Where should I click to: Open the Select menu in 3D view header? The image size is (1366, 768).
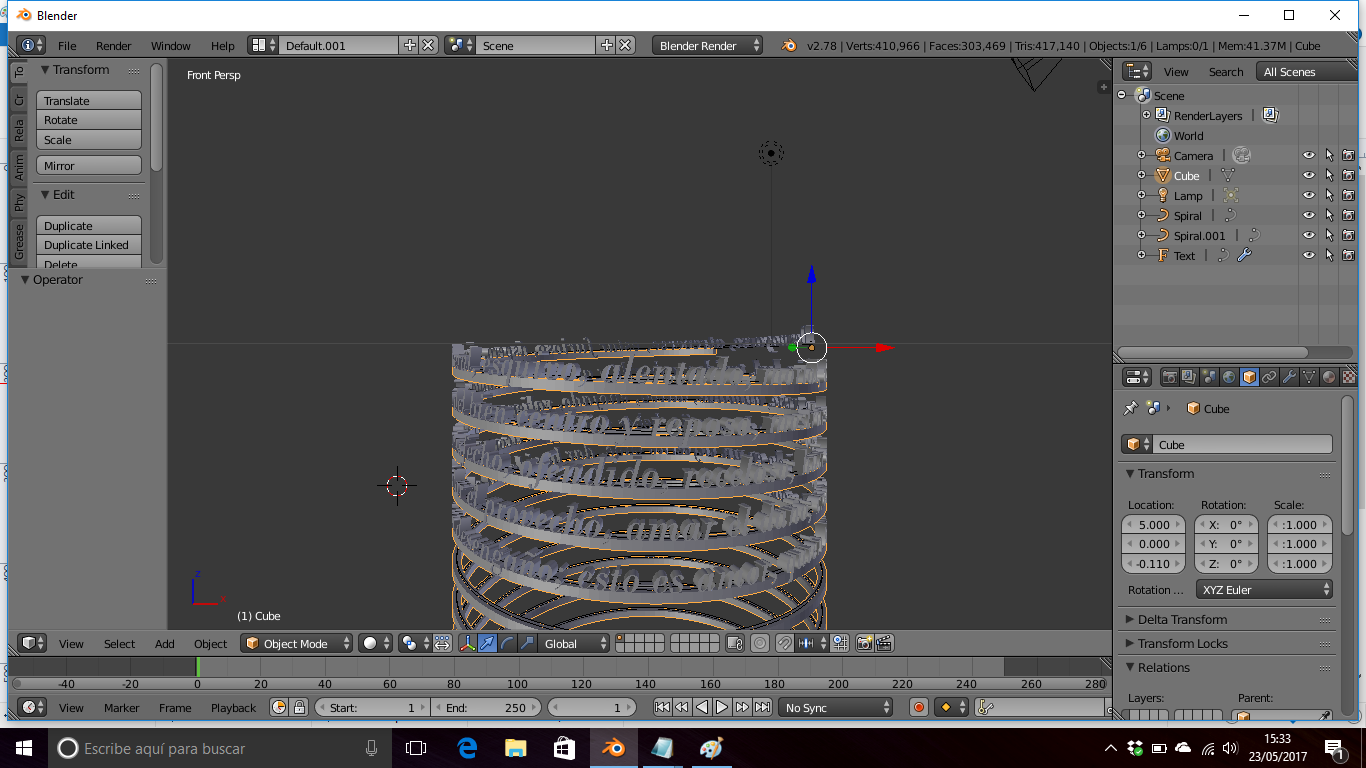tap(119, 643)
